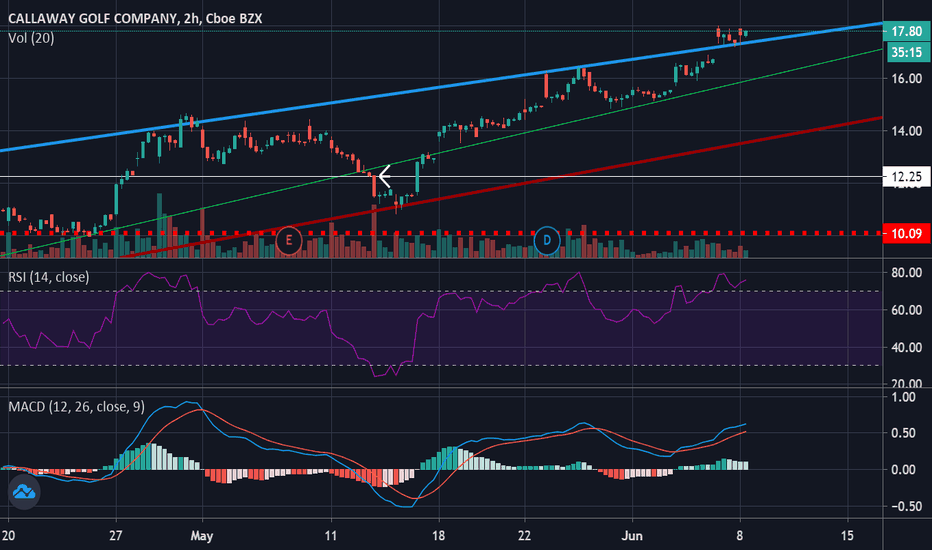Click the '22' date axis label
Screen dimensions: 932x550
click(x=524, y=536)
